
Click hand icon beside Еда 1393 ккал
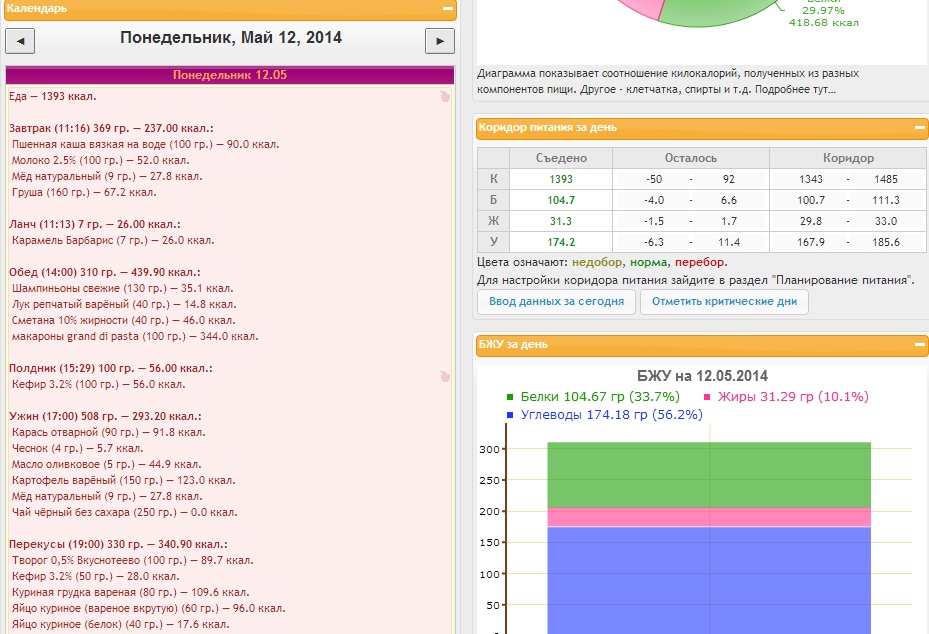(x=445, y=97)
